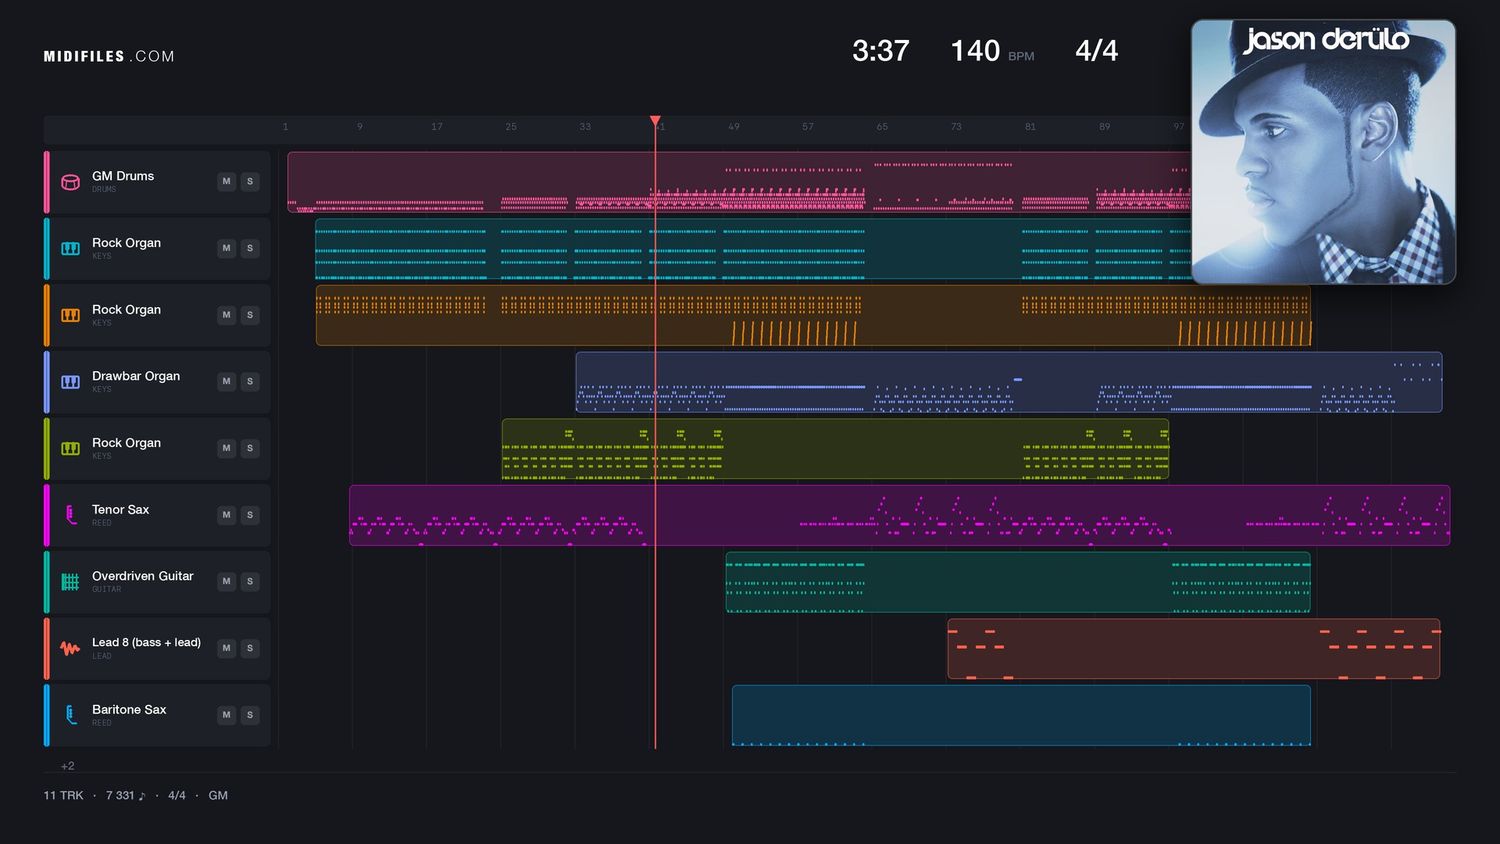
Task: Select the Overdriven Guitar clip region
Action: 1018,582
